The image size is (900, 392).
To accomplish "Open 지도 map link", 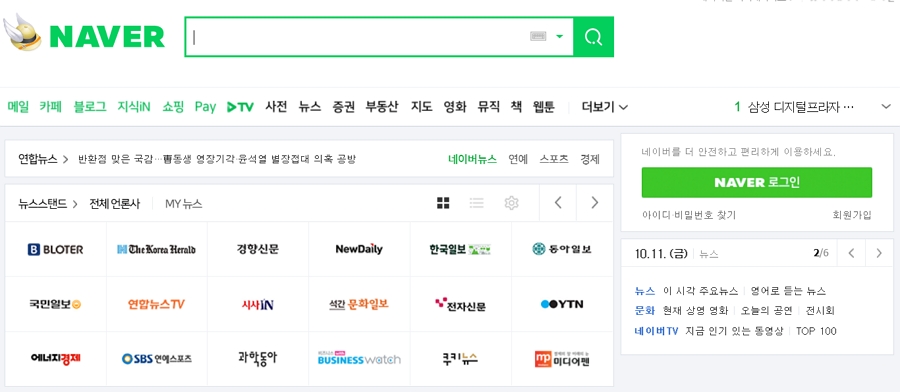I will point(421,107).
